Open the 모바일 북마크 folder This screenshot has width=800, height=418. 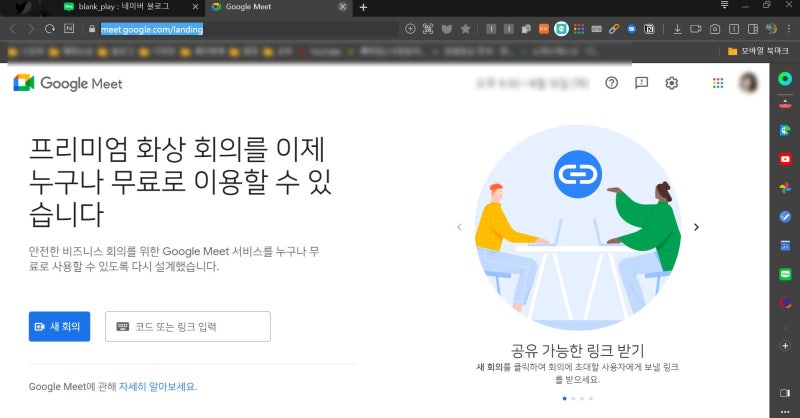point(758,51)
